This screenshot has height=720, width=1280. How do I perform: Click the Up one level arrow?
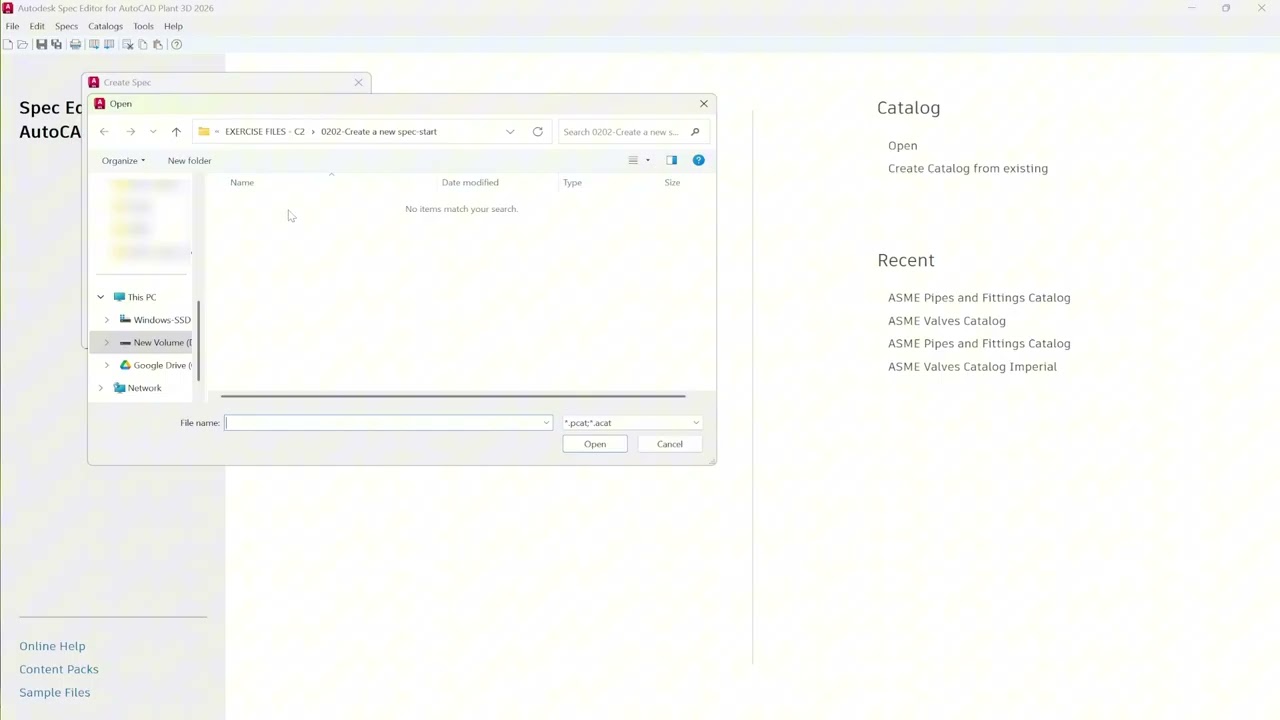coord(176,132)
